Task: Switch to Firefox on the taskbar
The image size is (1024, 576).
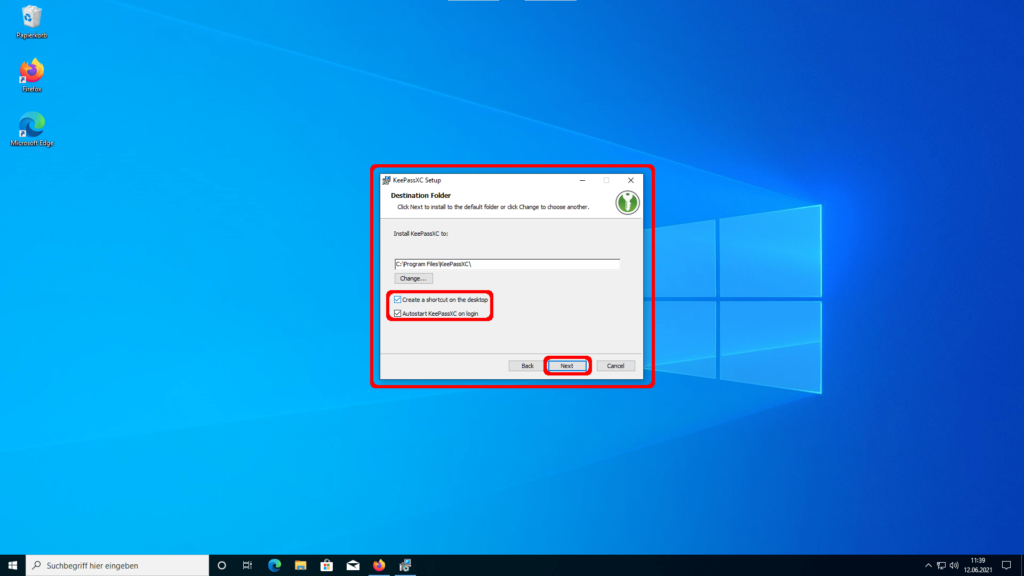Action: 379,566
